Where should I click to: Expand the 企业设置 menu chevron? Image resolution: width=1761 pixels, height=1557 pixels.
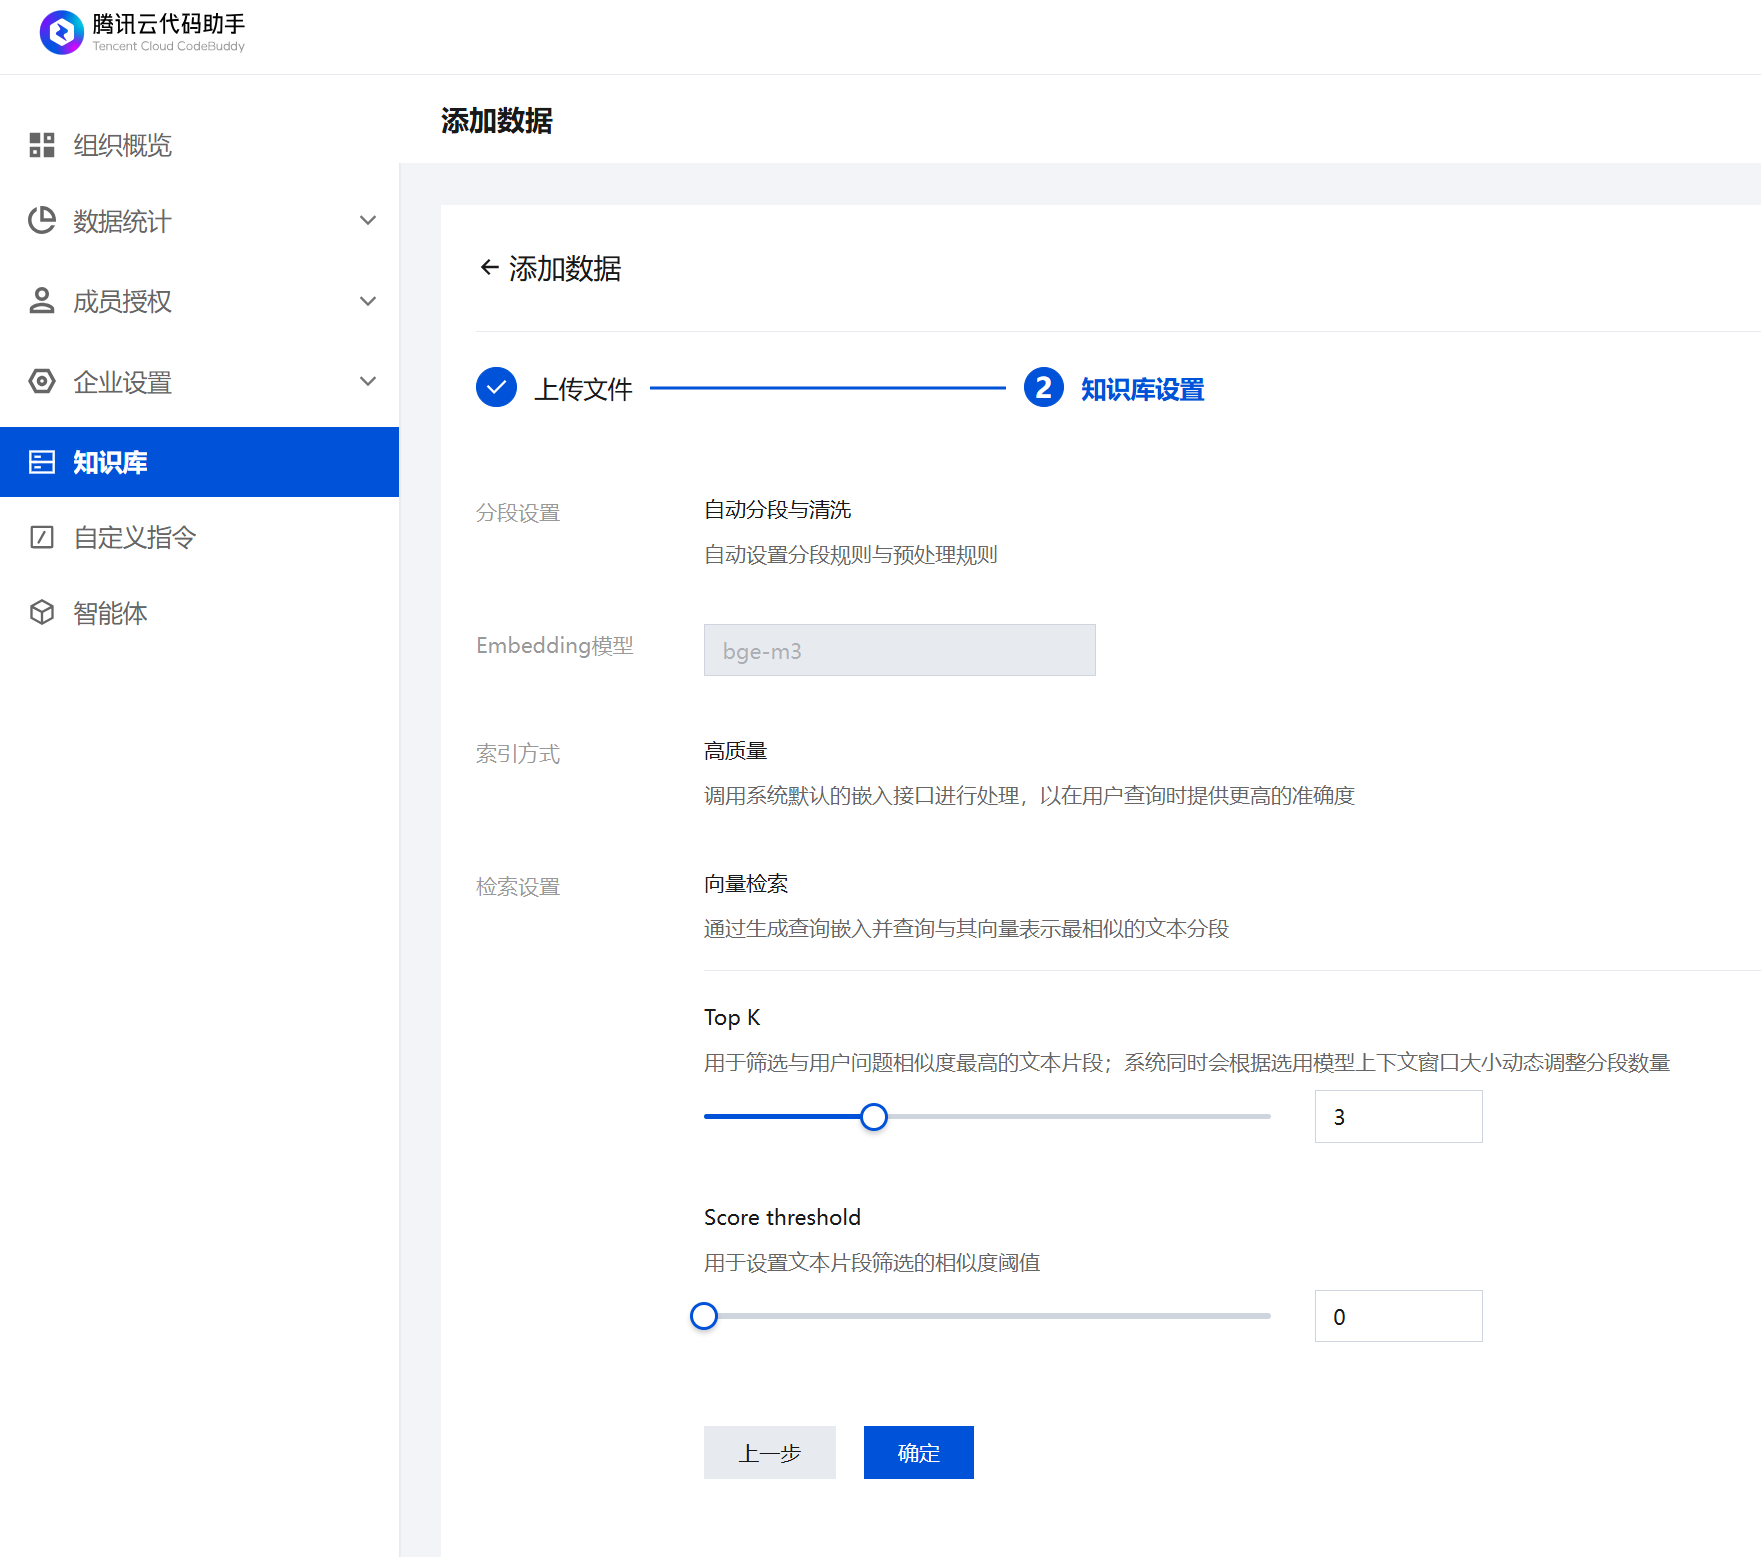(368, 382)
